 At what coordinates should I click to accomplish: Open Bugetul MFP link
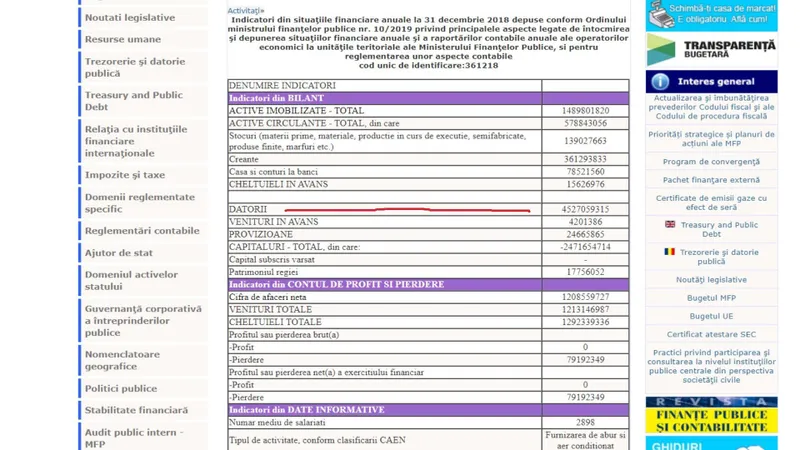711,298
